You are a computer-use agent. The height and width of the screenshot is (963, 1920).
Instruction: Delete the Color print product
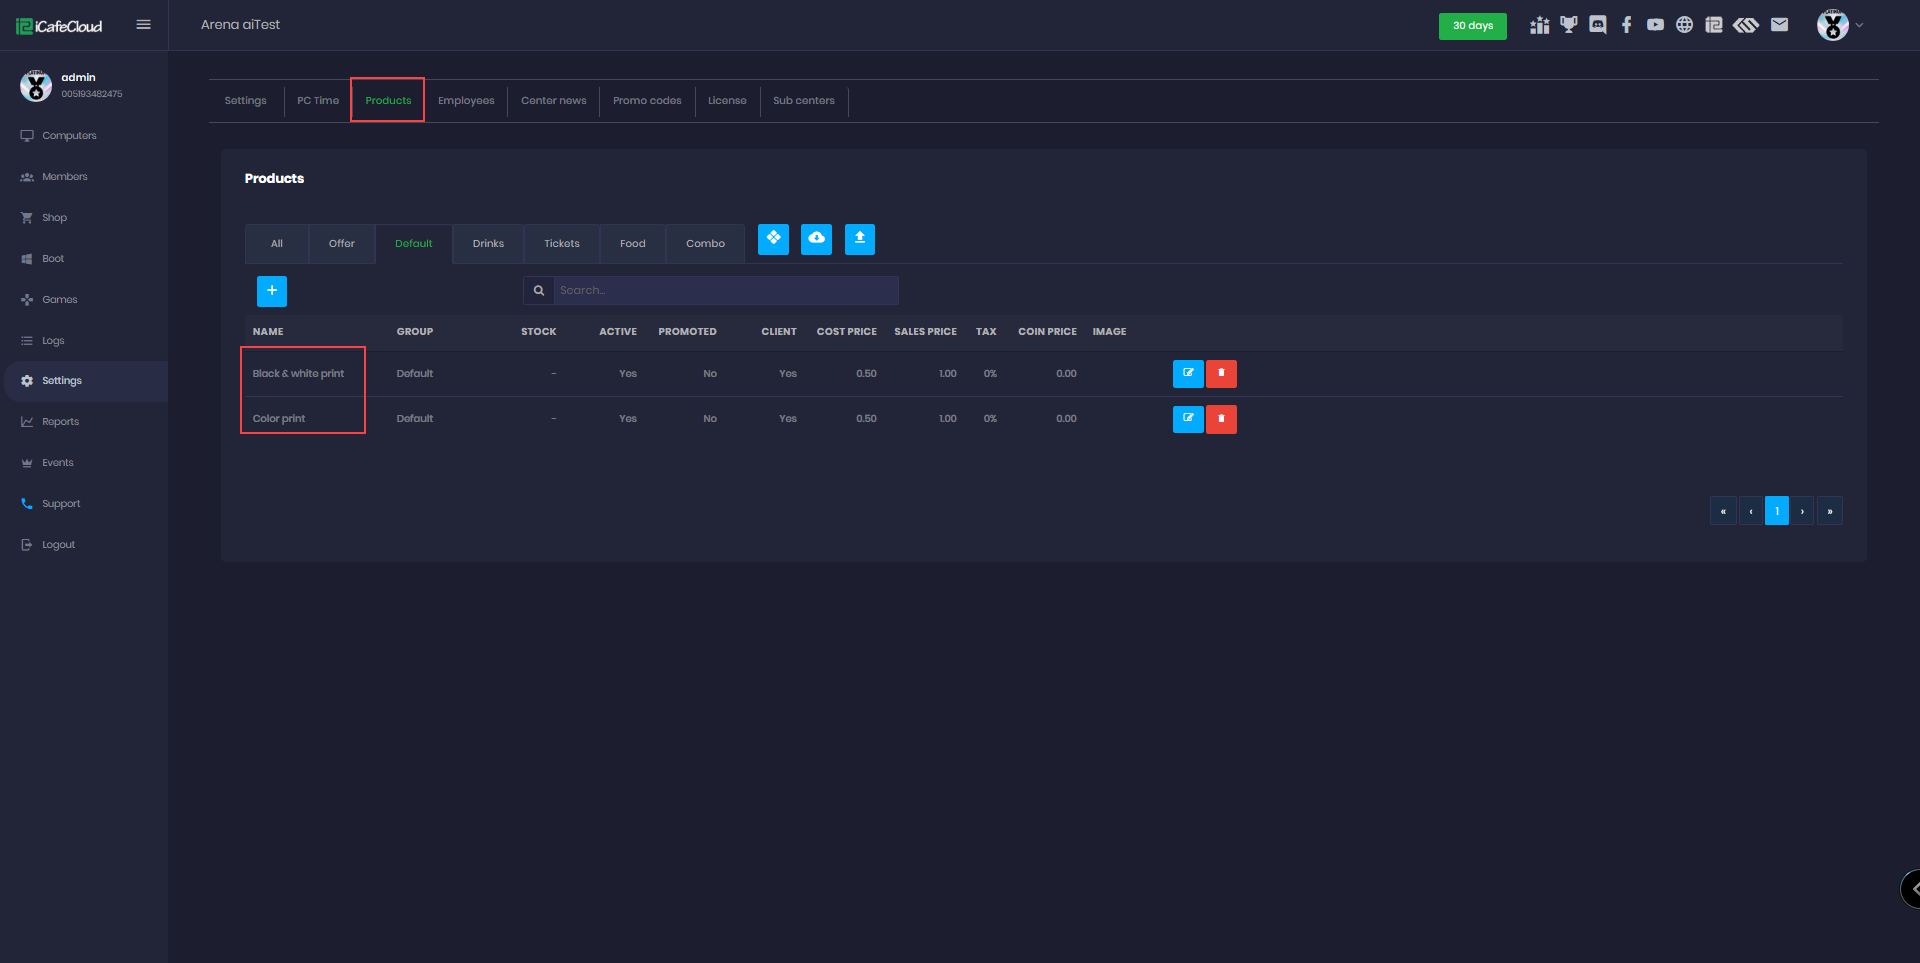1221,419
